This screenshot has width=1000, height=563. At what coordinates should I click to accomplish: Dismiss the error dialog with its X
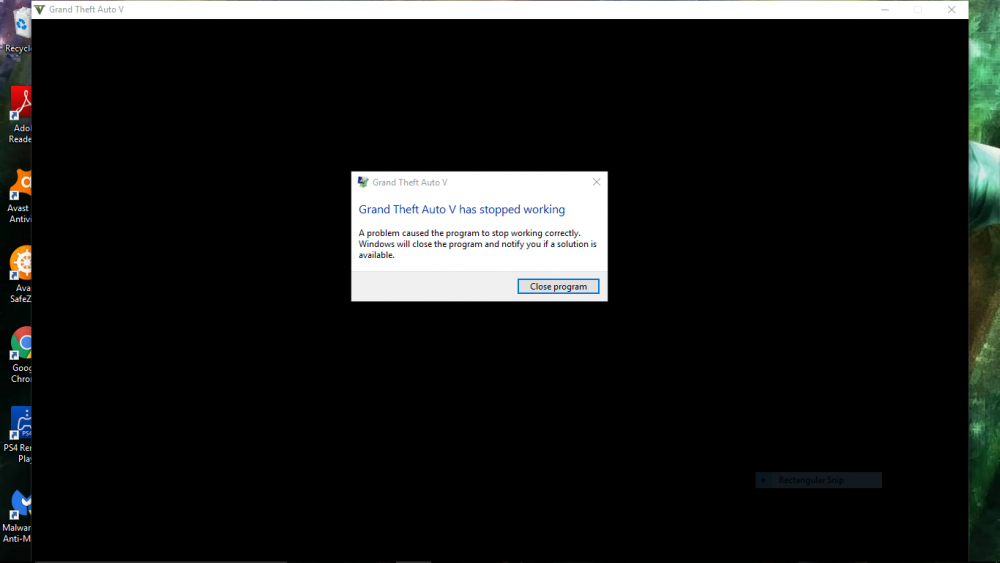coord(596,182)
